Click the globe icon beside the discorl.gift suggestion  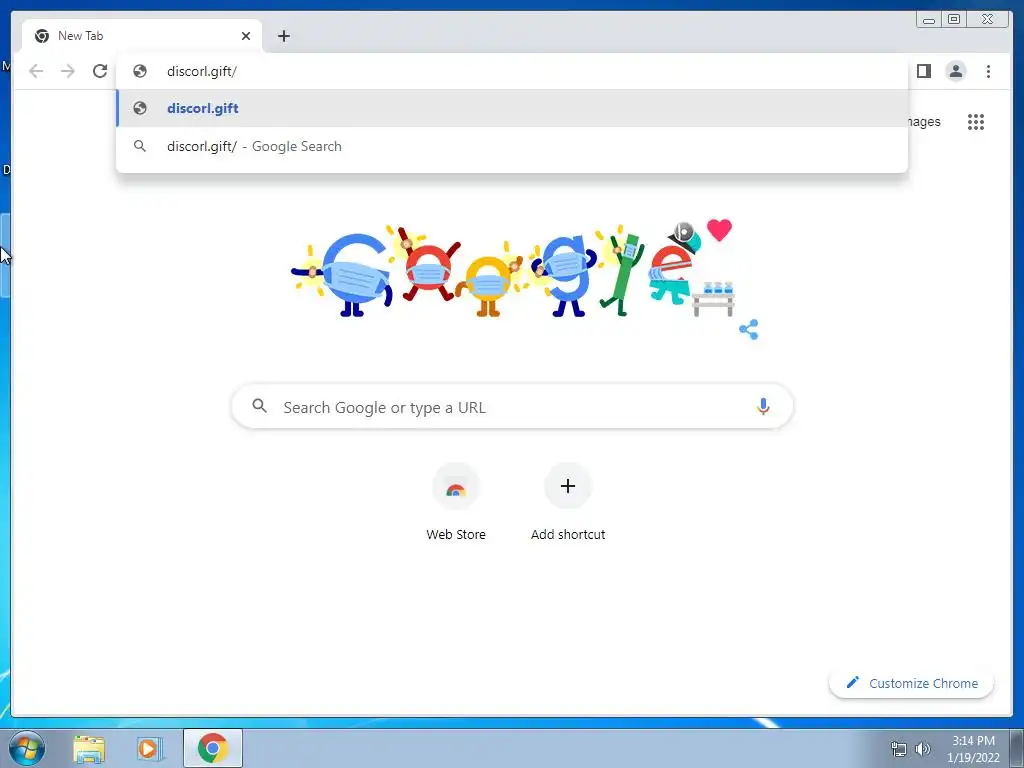tap(140, 108)
